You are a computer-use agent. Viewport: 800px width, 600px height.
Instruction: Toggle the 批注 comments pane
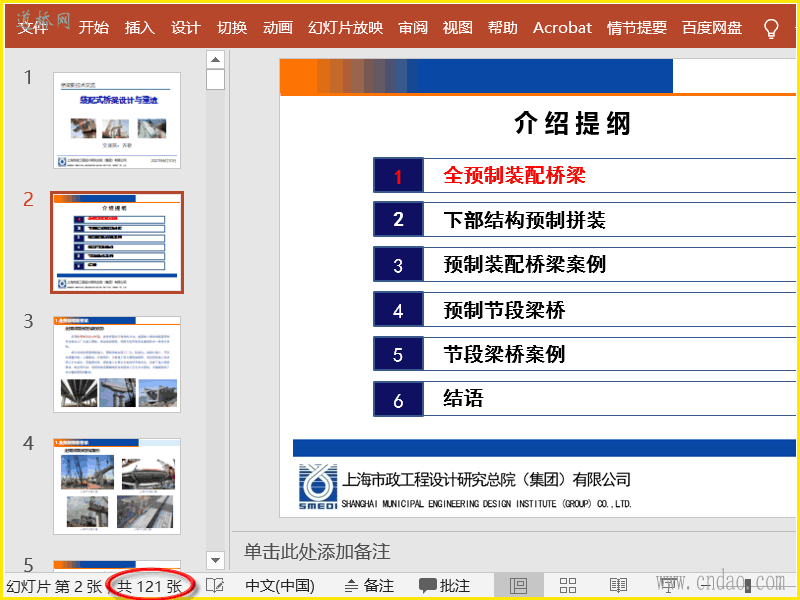point(444,586)
